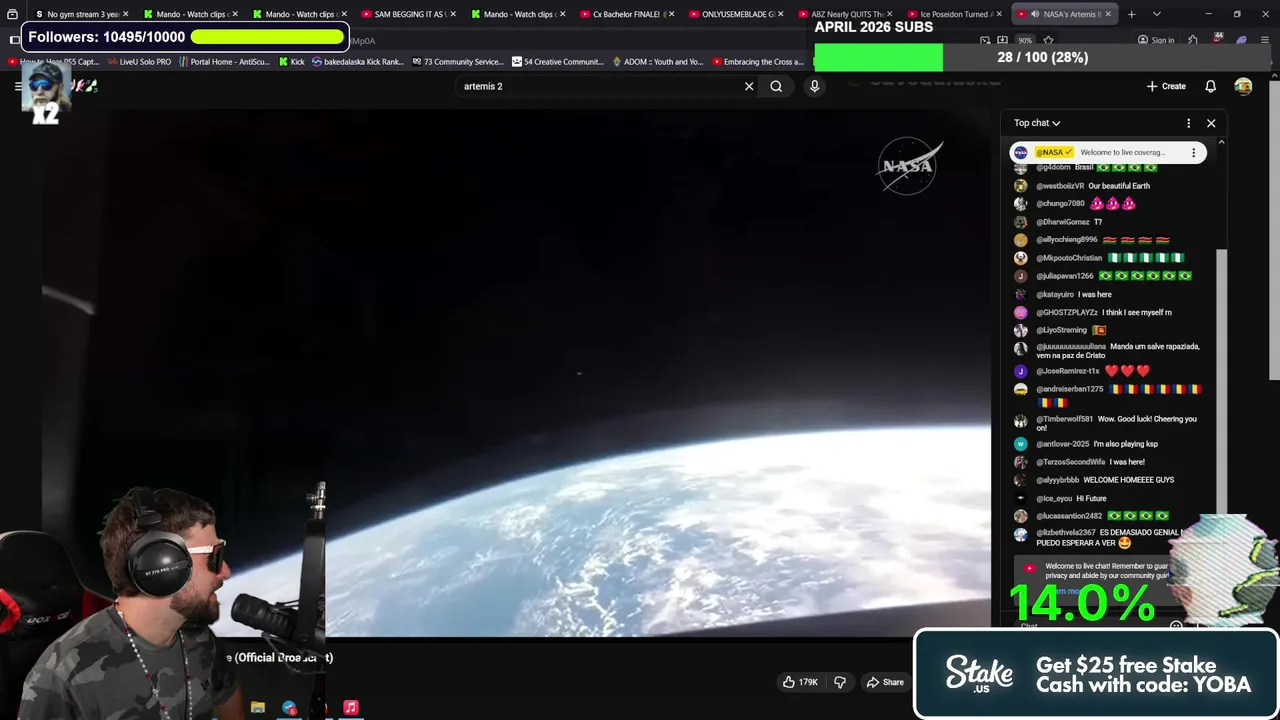Image resolution: width=1280 pixels, height=720 pixels.
Task: Close the 'No gym stream 3 year' tab
Action: click(126, 14)
